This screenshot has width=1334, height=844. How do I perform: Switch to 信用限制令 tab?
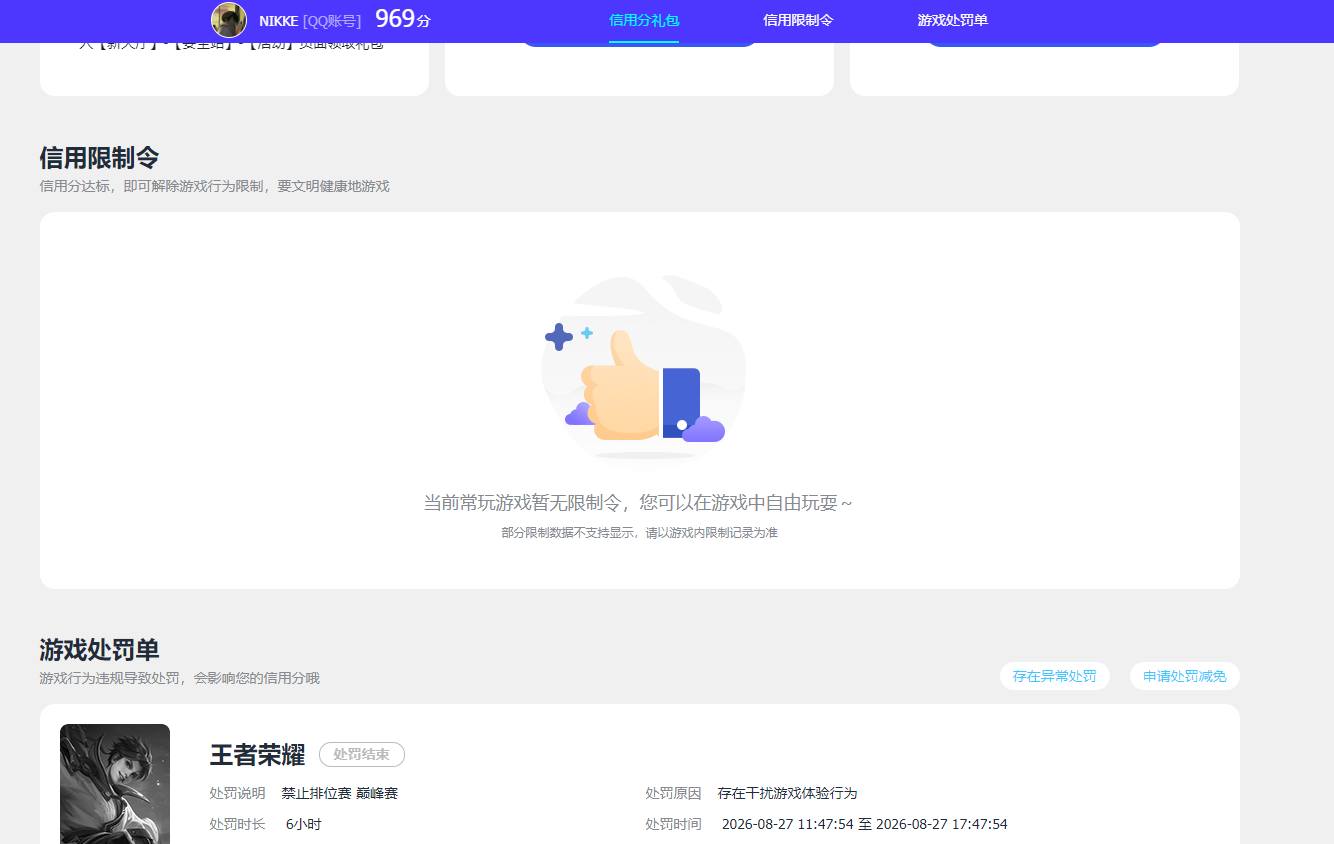798,20
